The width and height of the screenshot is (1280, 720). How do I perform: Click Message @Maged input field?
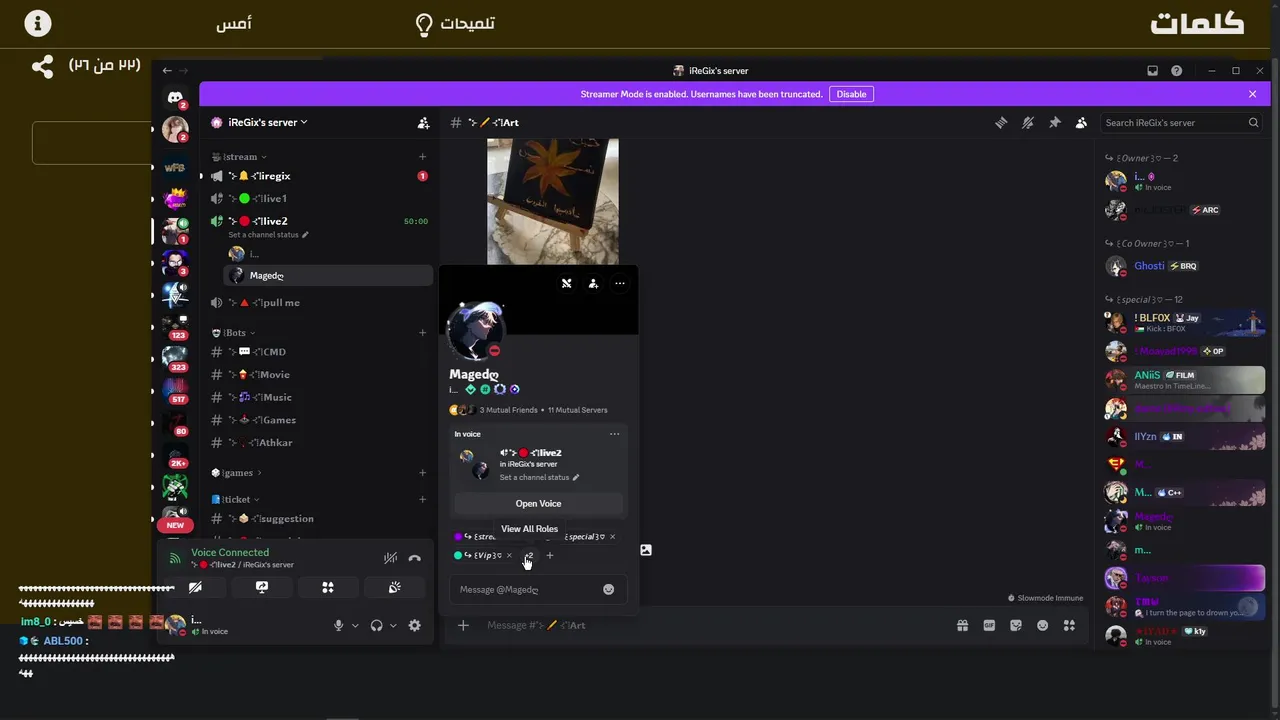[x=538, y=589]
